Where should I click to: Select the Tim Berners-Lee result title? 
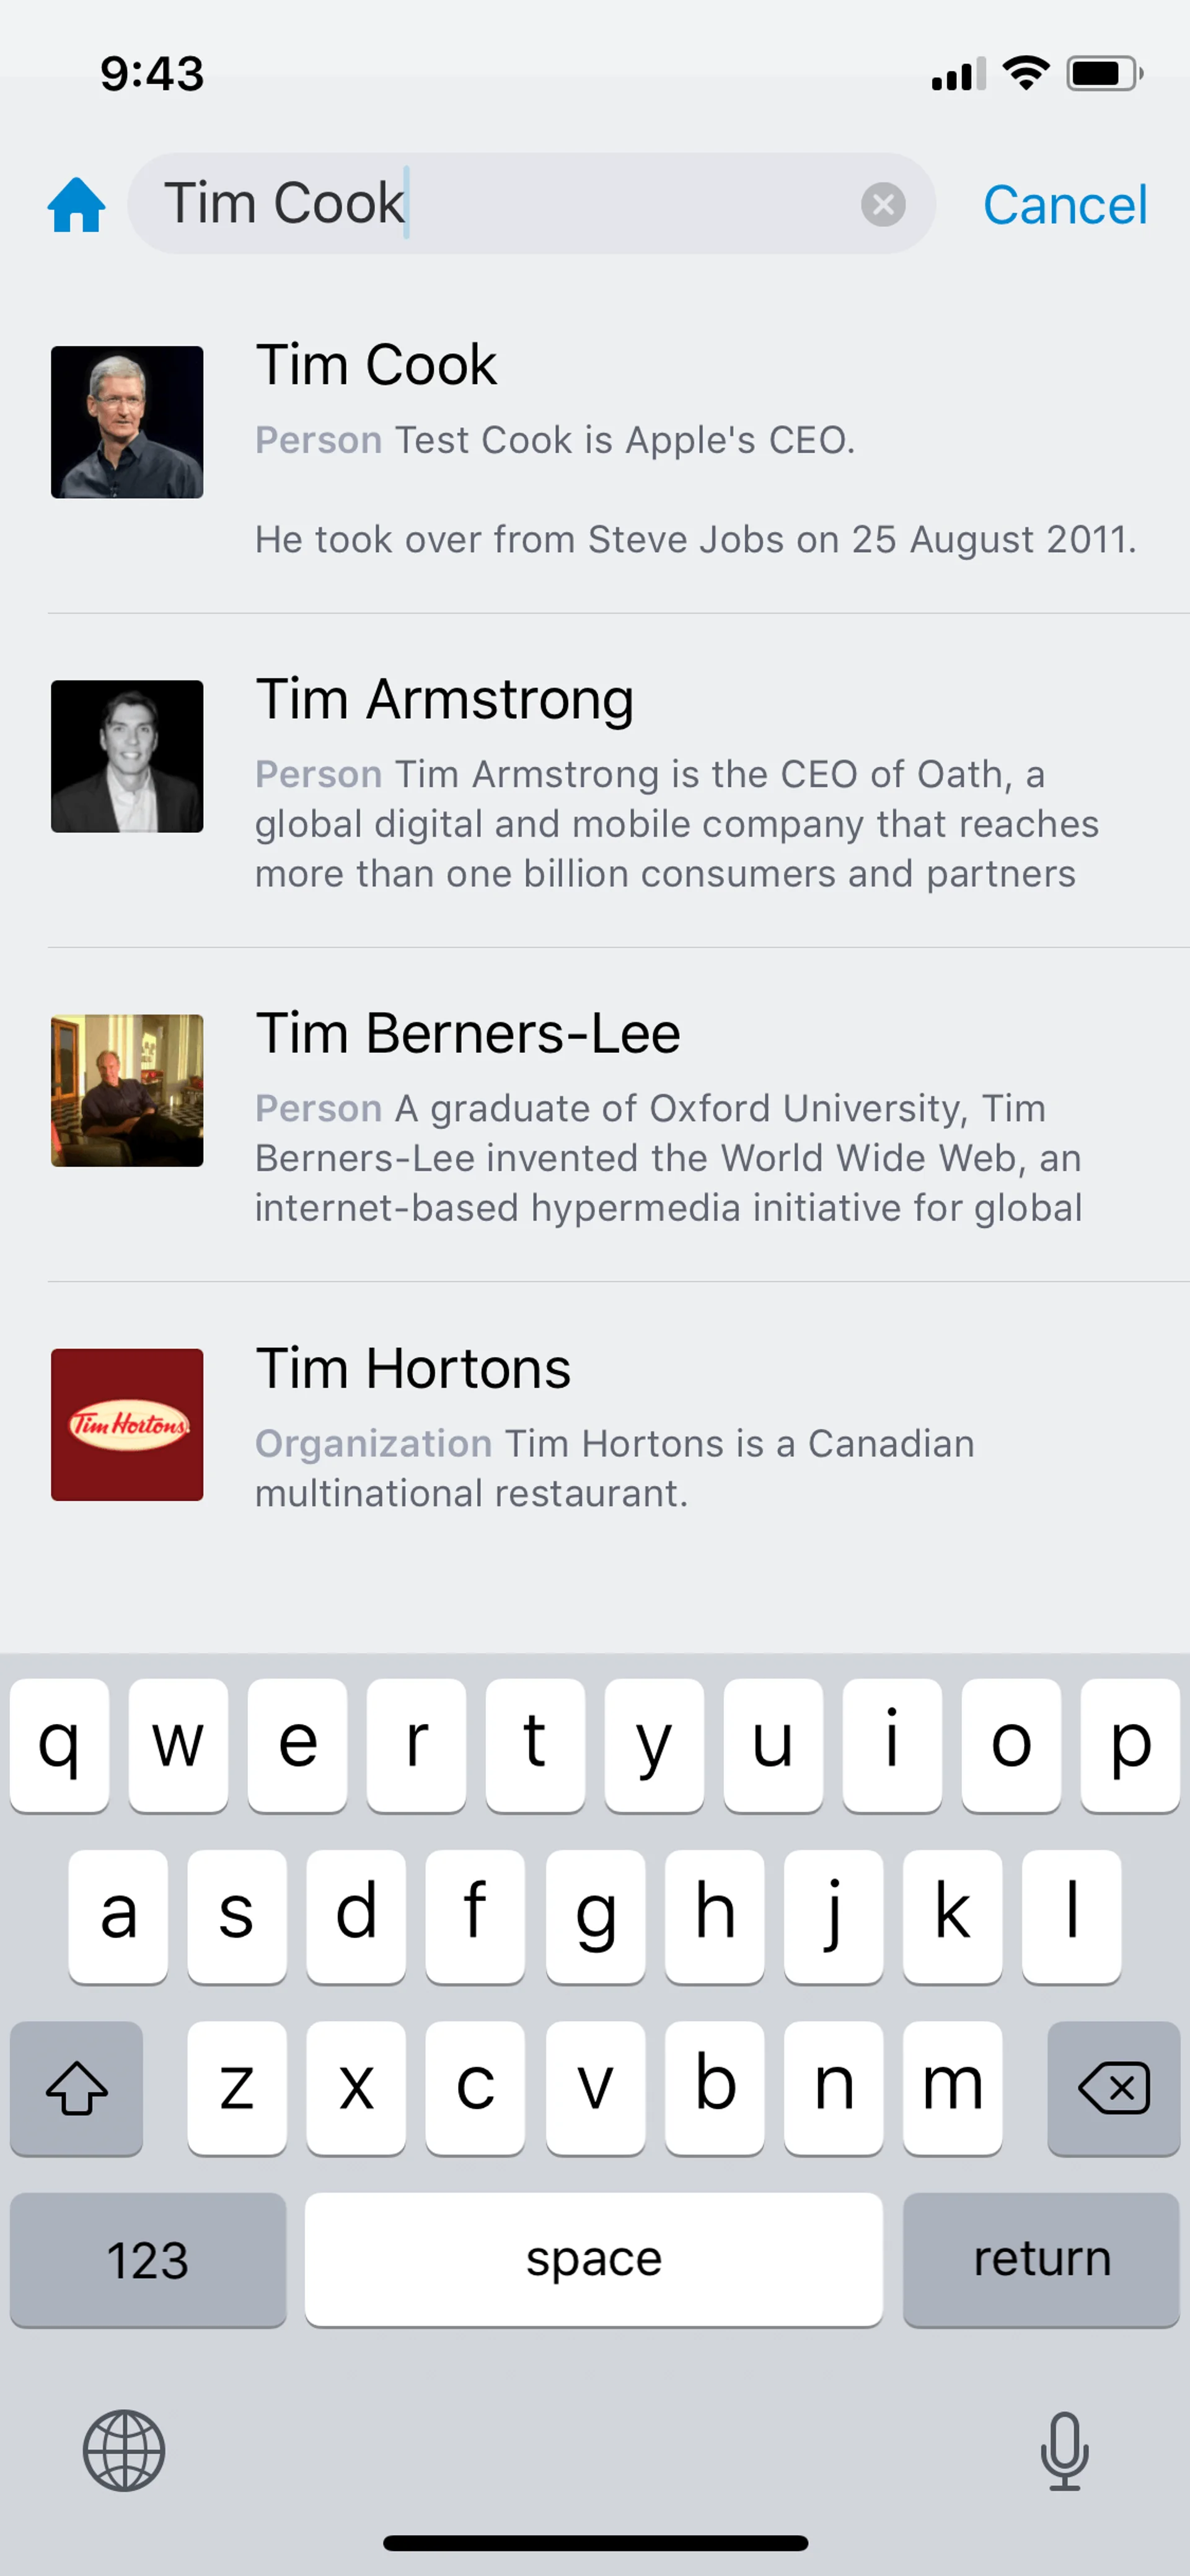(467, 1033)
